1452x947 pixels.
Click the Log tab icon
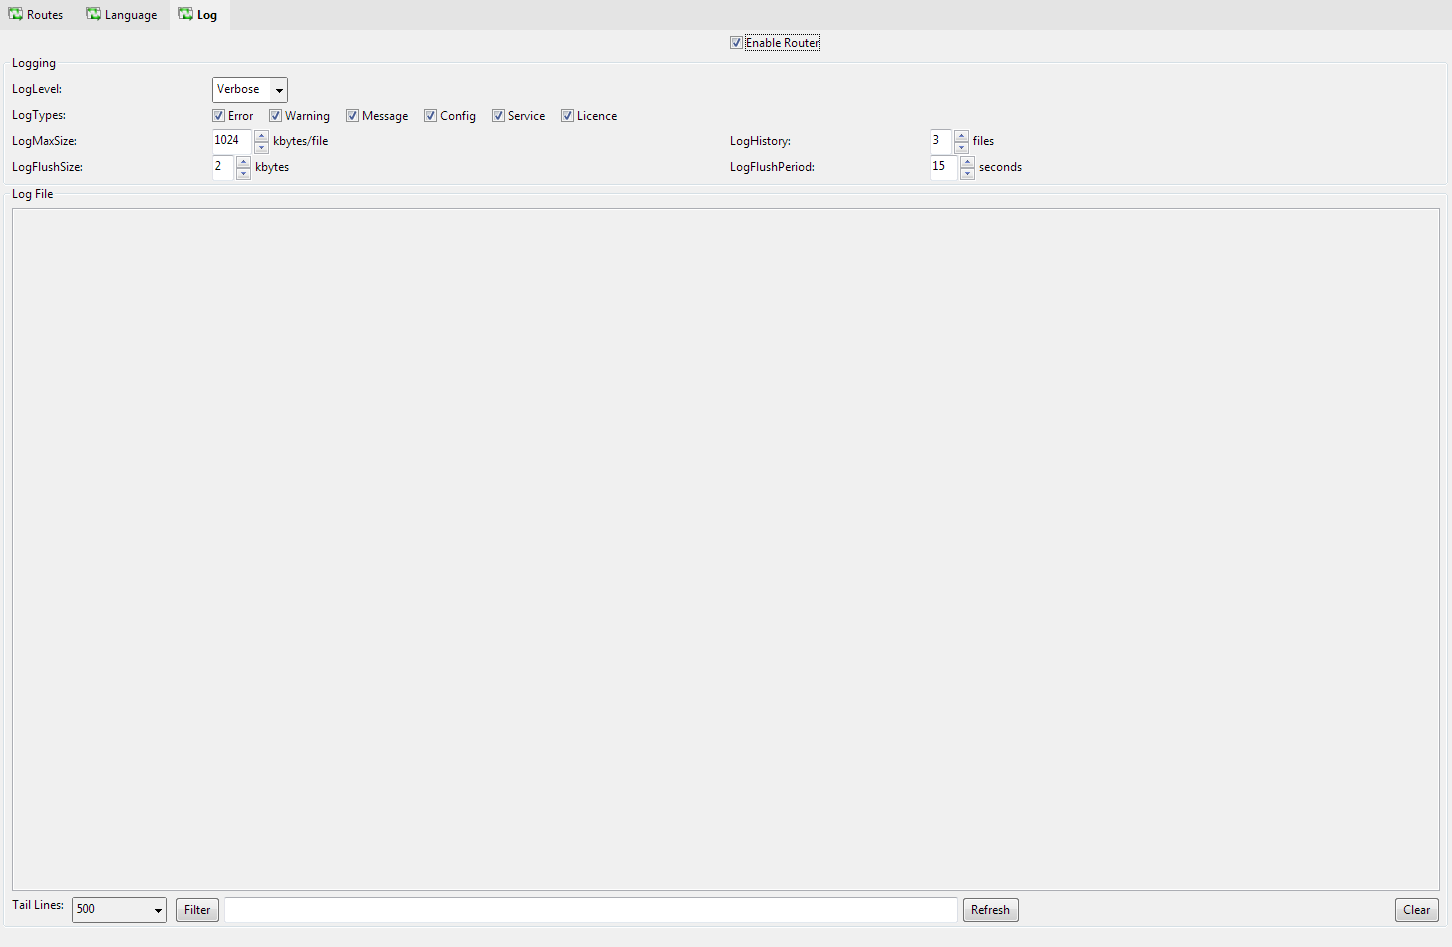point(186,14)
